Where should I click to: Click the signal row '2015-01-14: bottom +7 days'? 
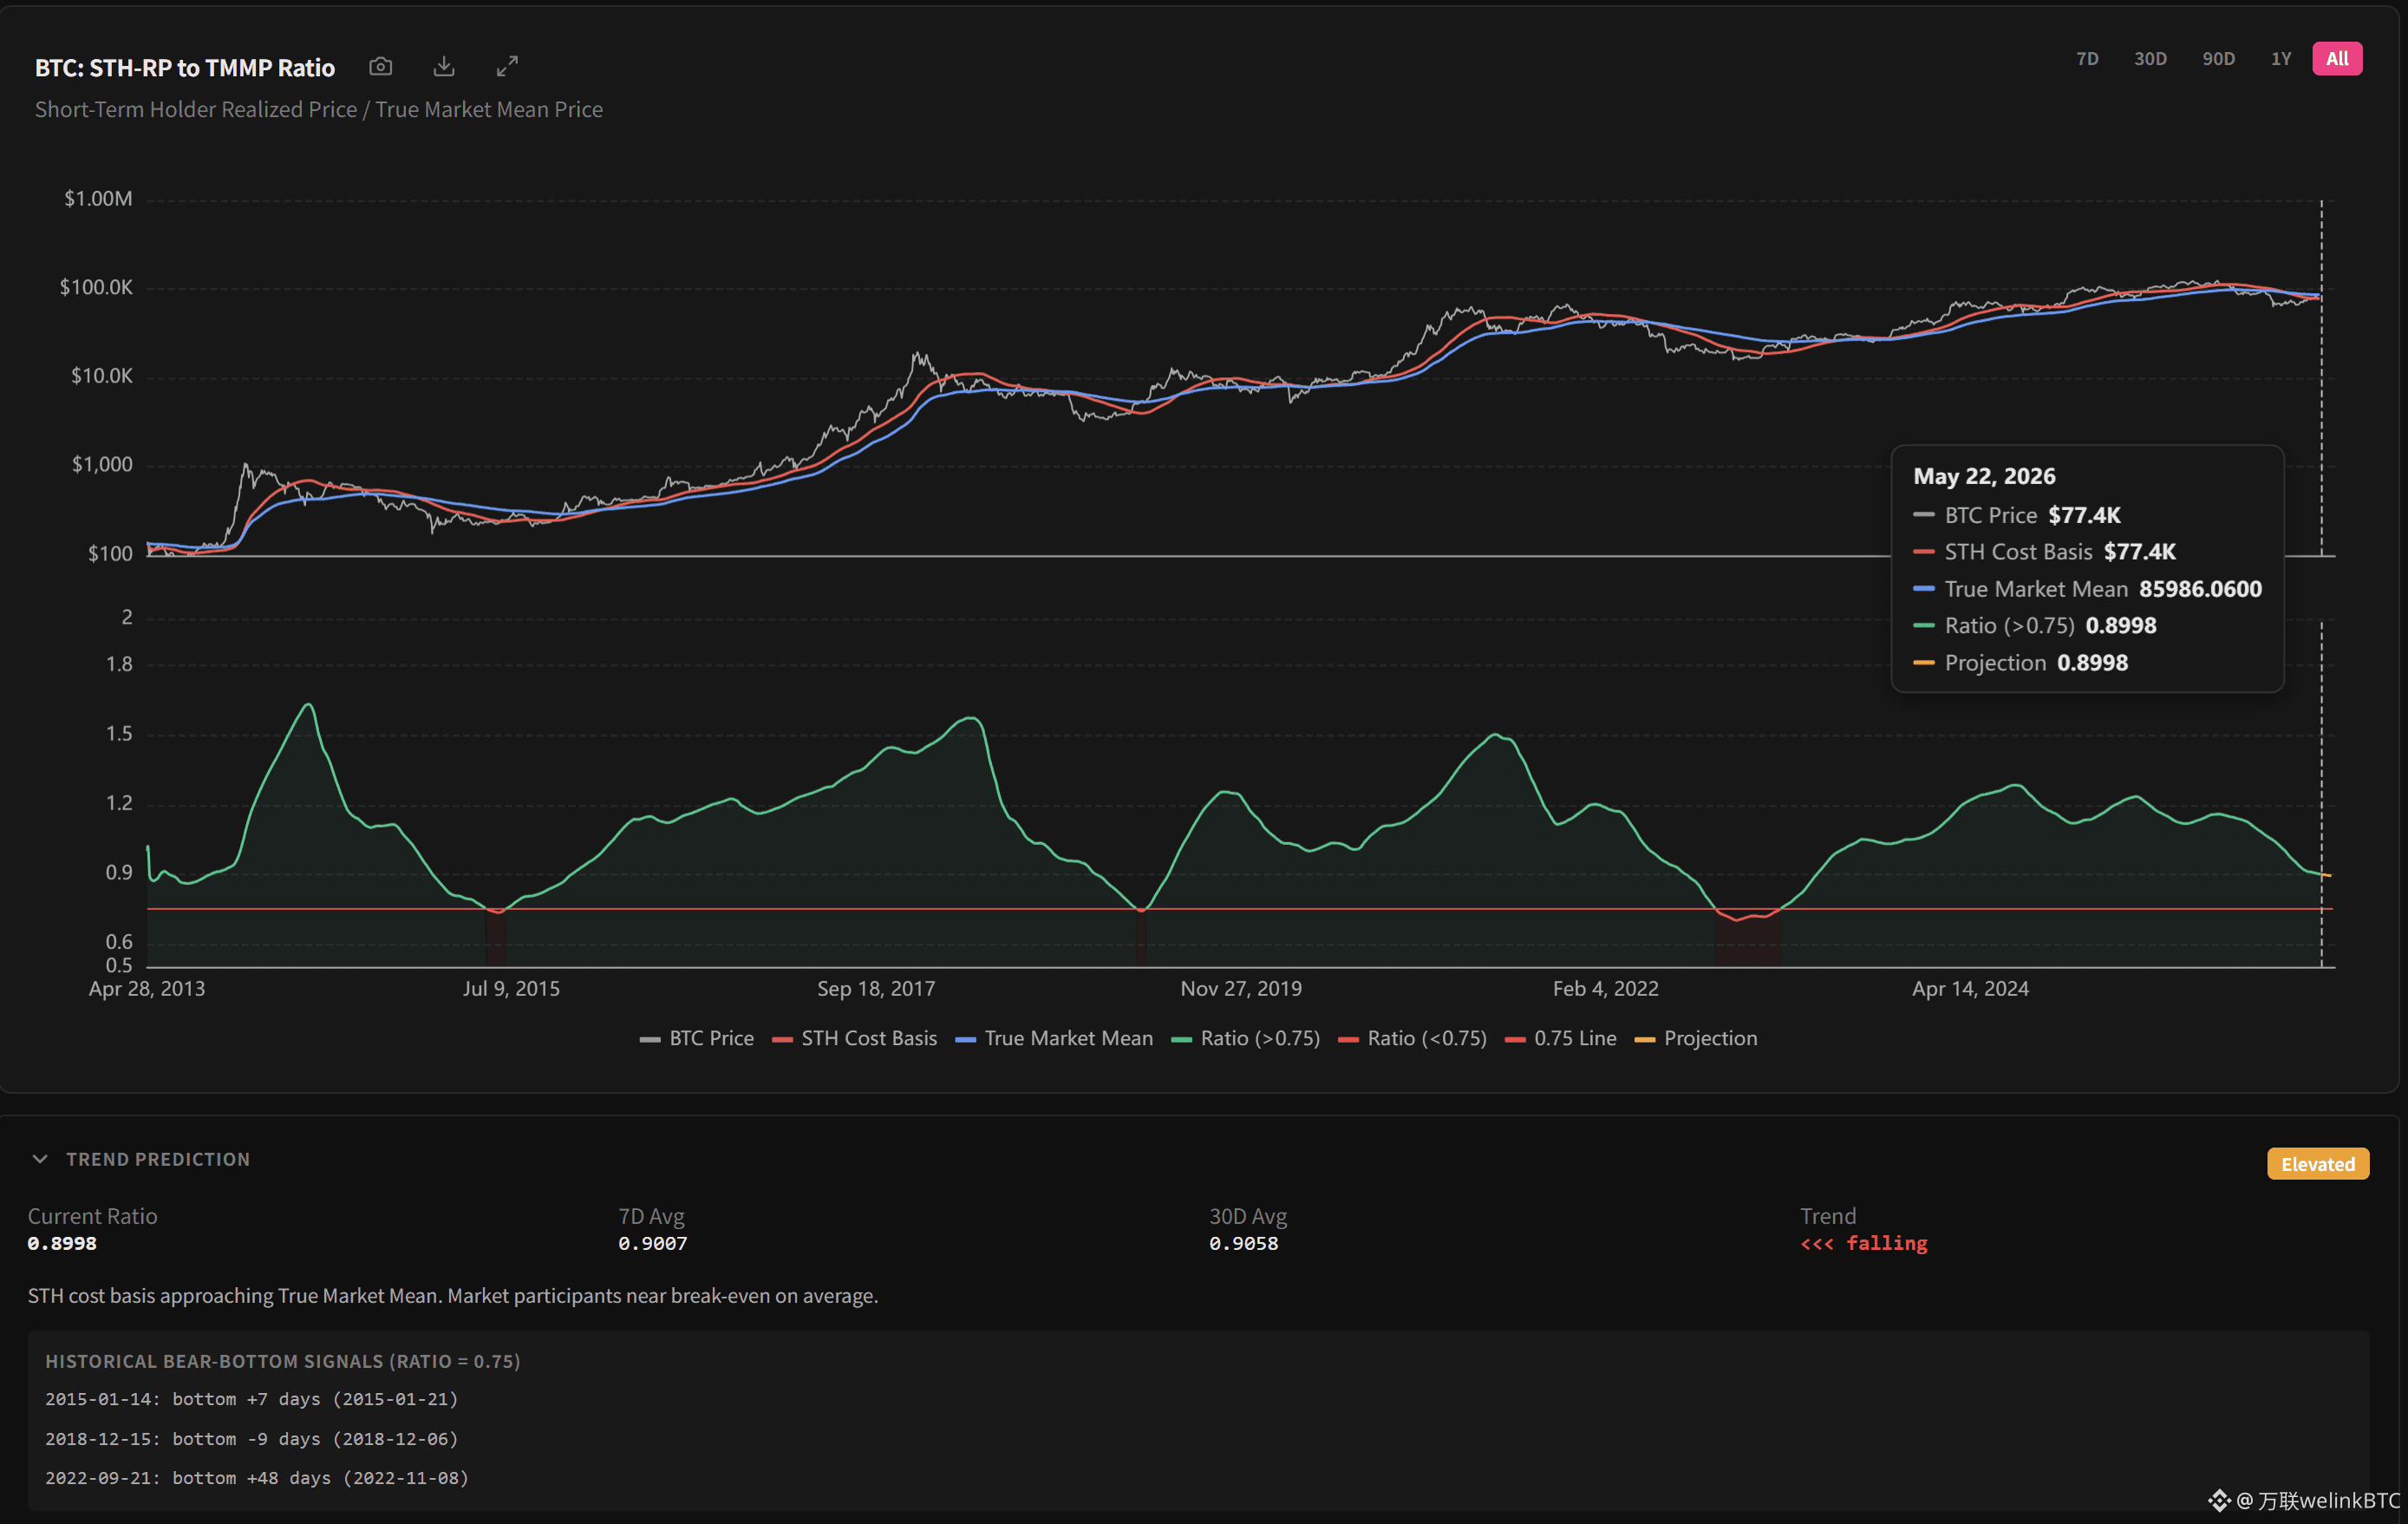pyautogui.click(x=252, y=1399)
